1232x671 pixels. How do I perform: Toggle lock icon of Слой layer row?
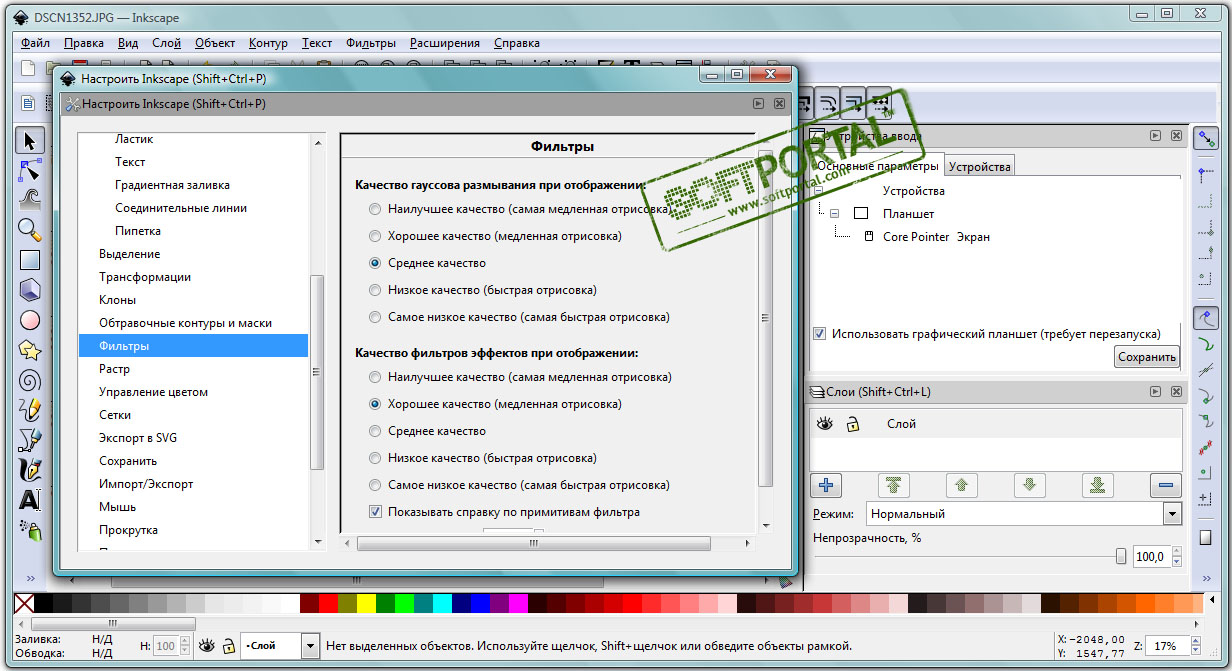coord(852,424)
